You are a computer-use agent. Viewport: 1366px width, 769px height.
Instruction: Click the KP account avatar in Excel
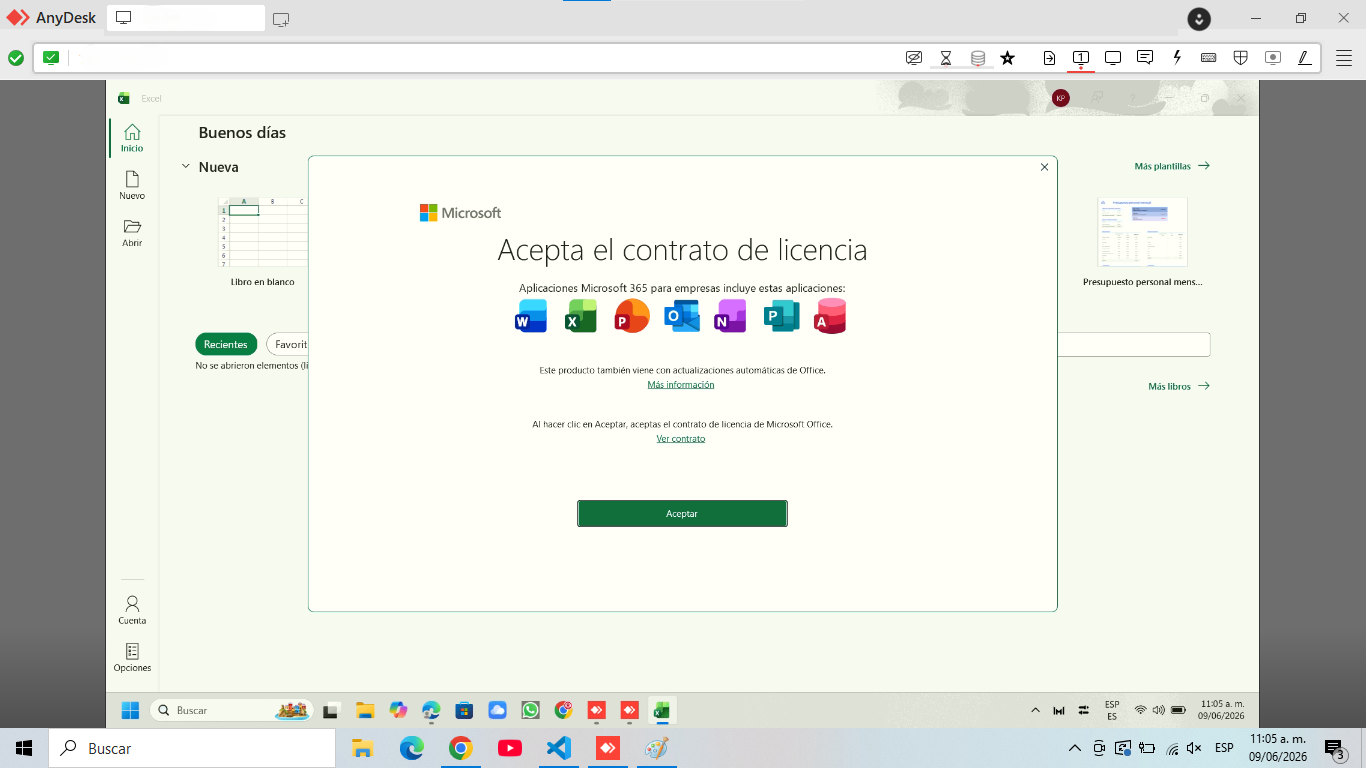pyautogui.click(x=1061, y=98)
